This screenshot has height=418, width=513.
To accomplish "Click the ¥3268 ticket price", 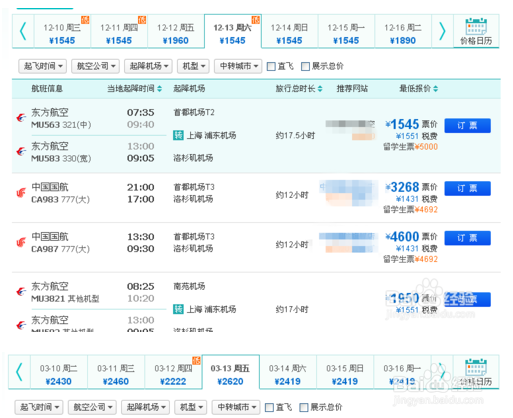I will coord(403,187).
